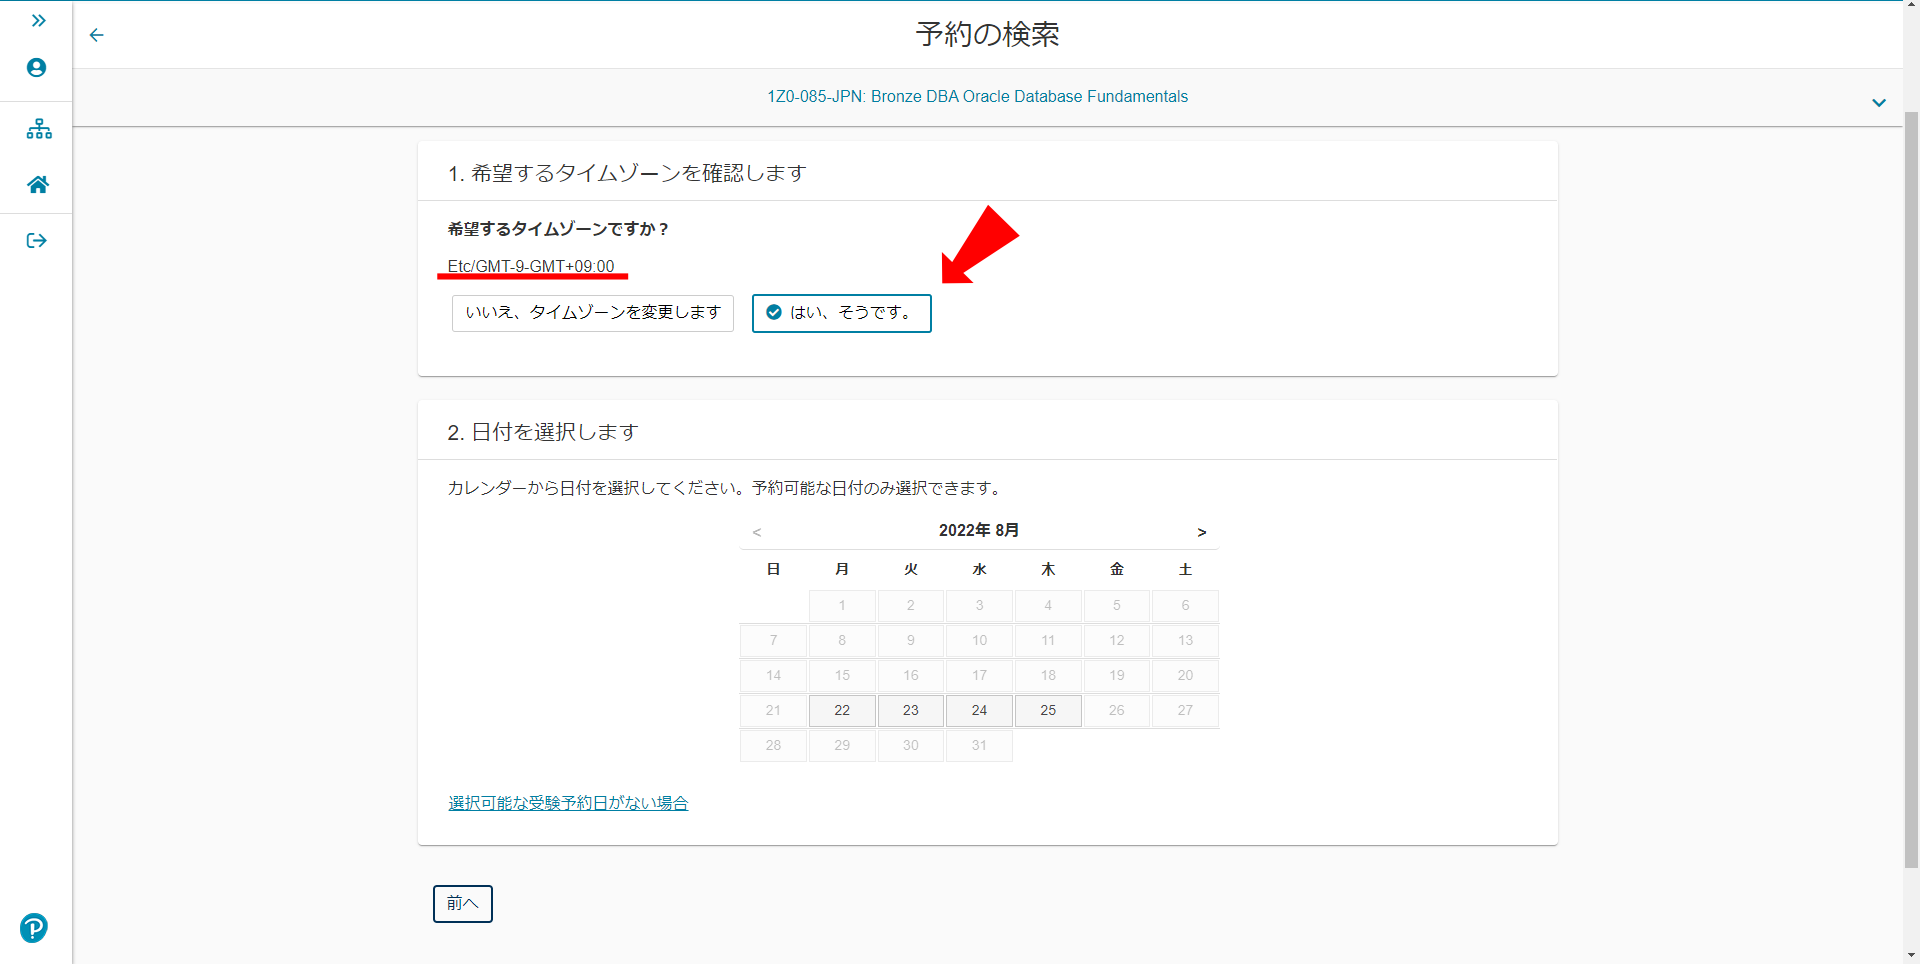The width and height of the screenshot is (1920, 964).
Task: Click the back arrow beside 予約の検索
Action: point(96,35)
